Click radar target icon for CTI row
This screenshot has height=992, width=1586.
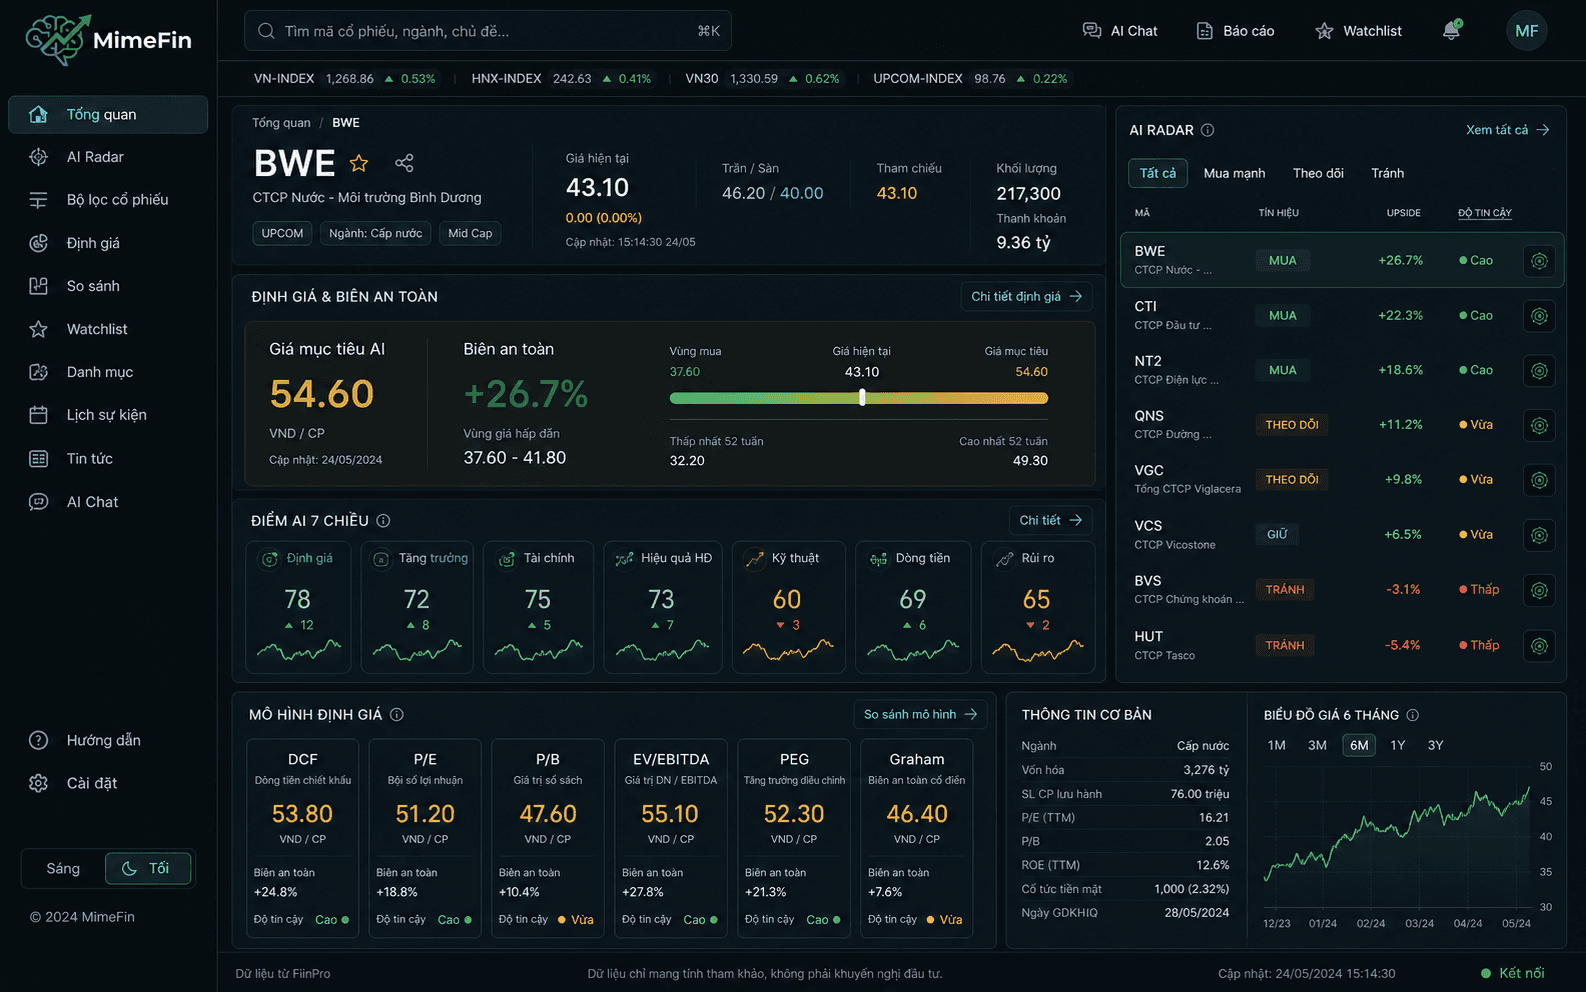[1539, 316]
